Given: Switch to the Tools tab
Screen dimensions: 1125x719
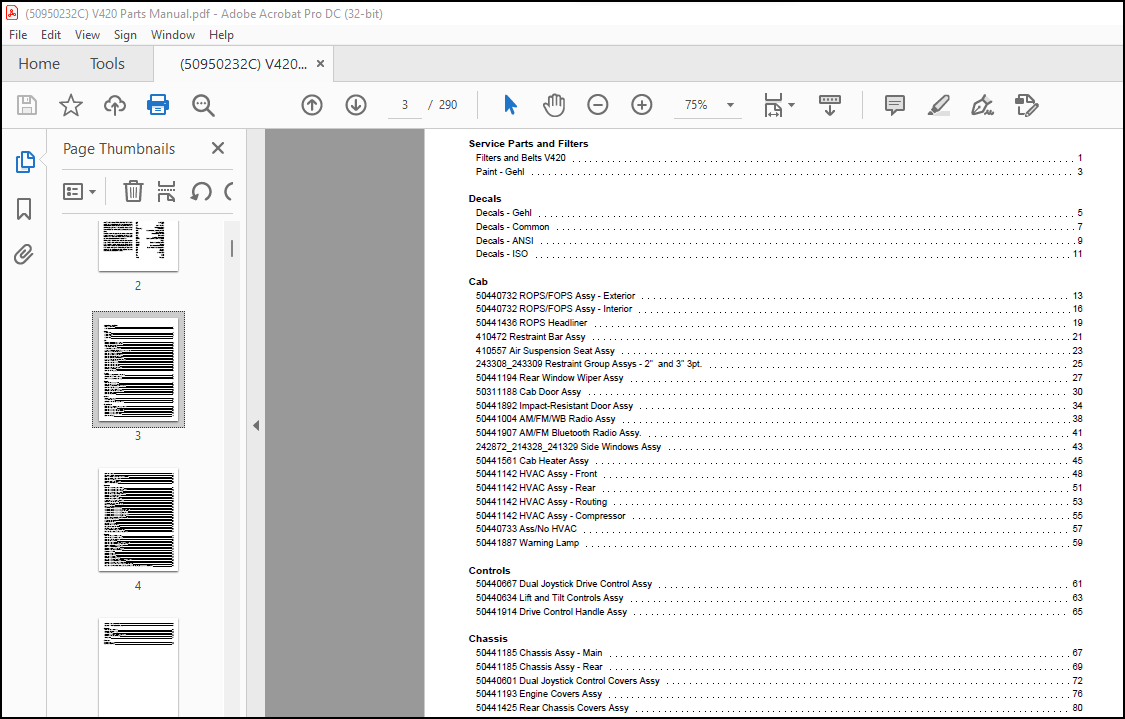Looking at the screenshot, I should coord(107,64).
